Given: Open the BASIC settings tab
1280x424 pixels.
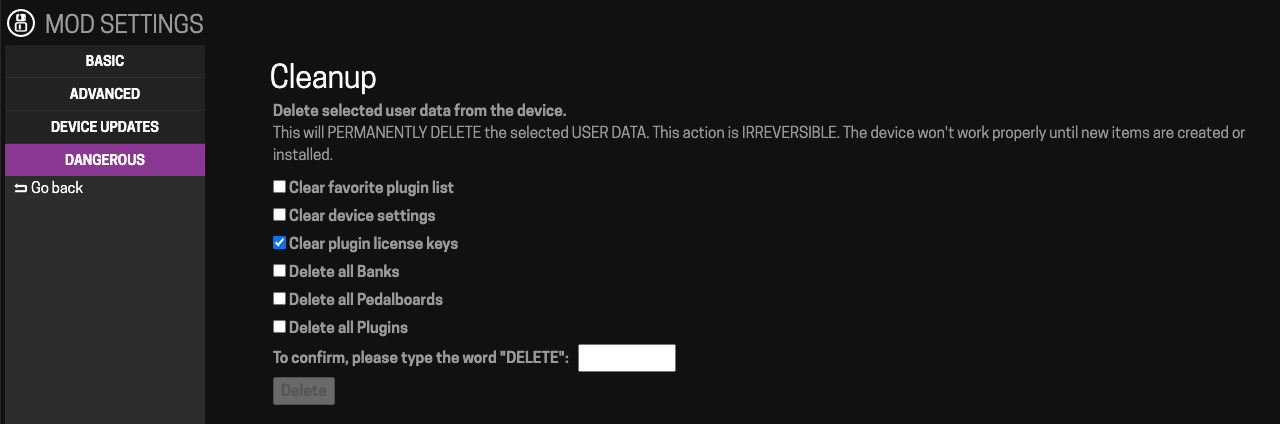Looking at the screenshot, I should pos(105,61).
